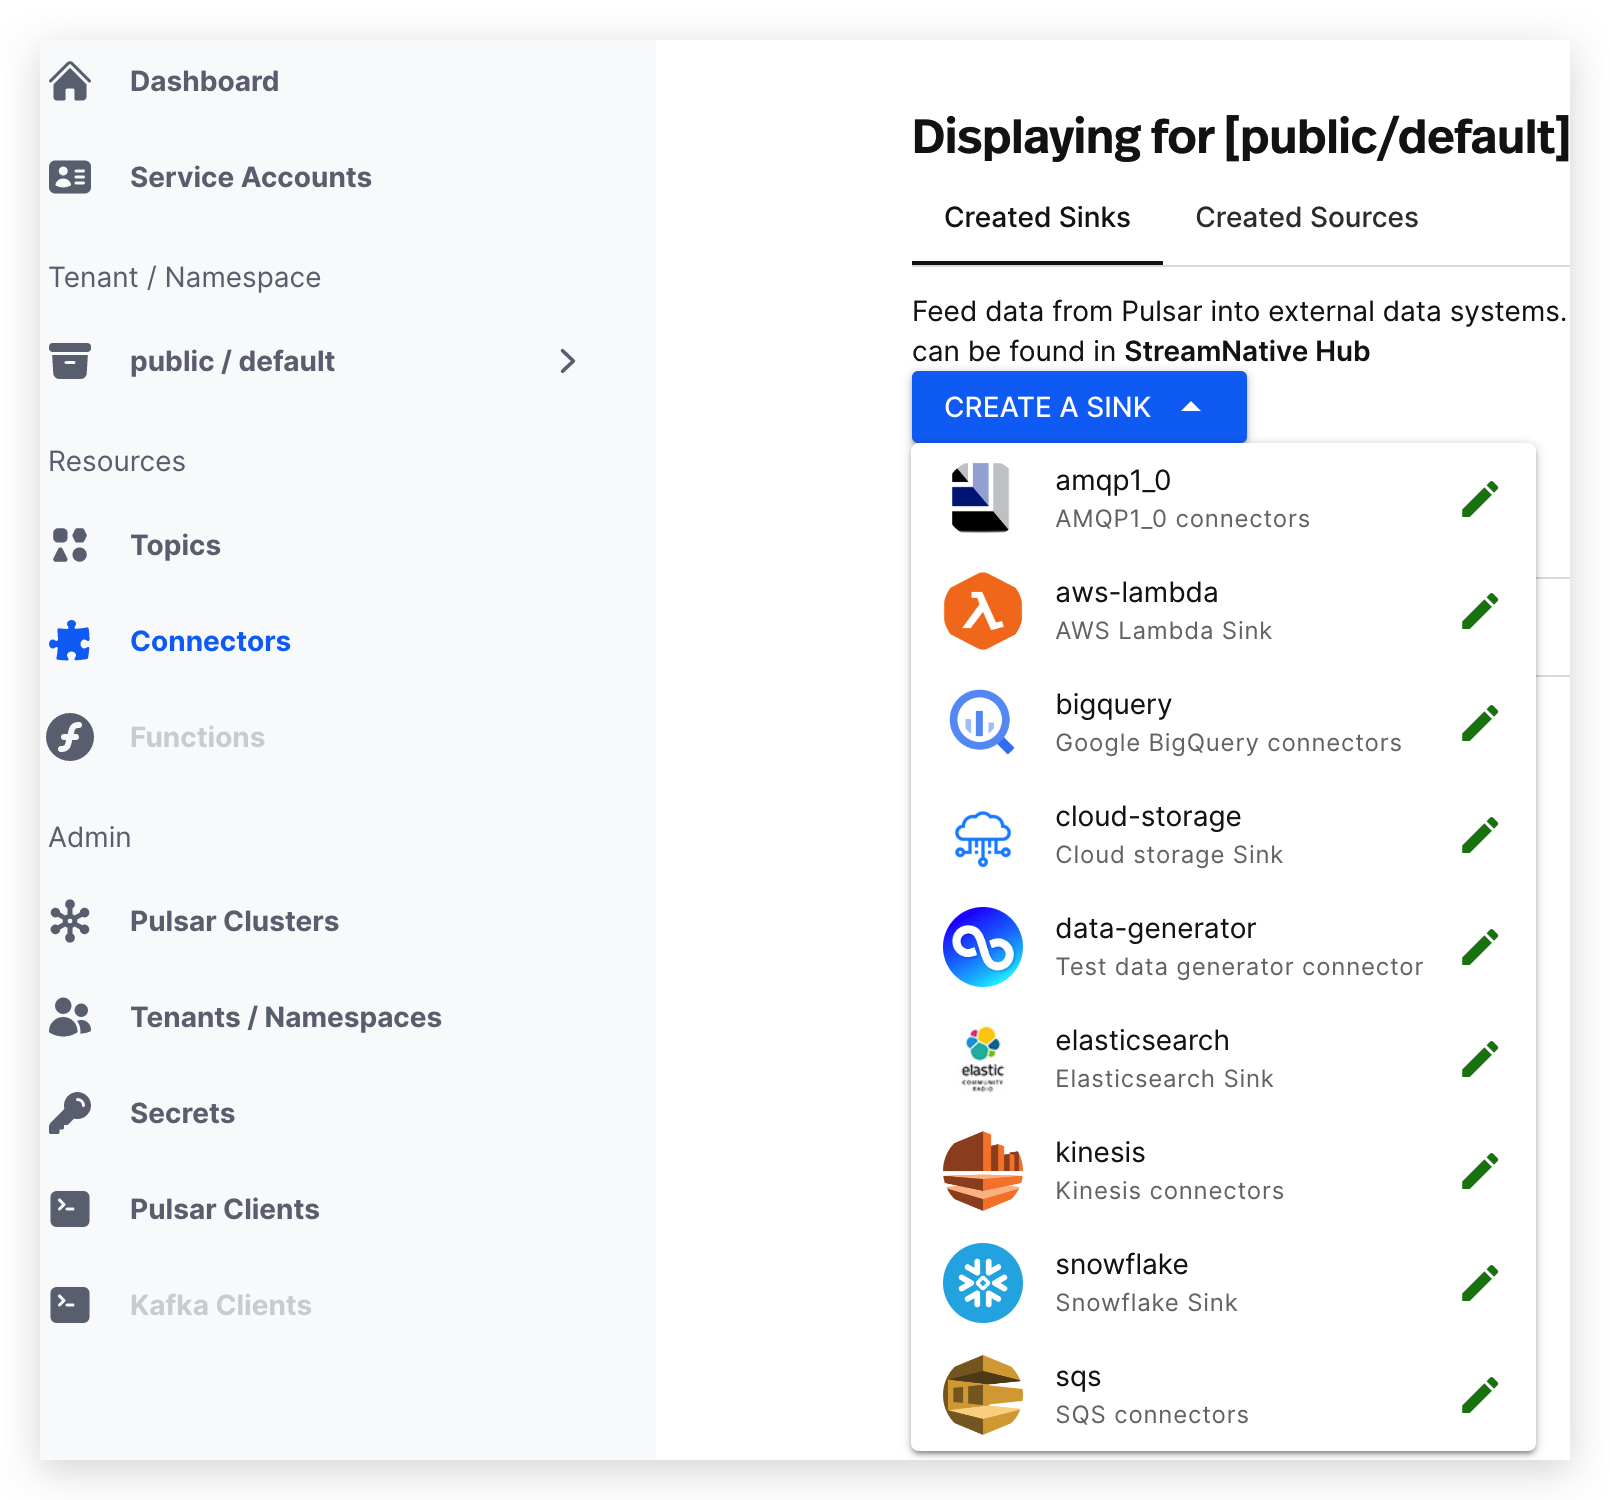Click the pencil icon for snowflake

click(x=1480, y=1283)
